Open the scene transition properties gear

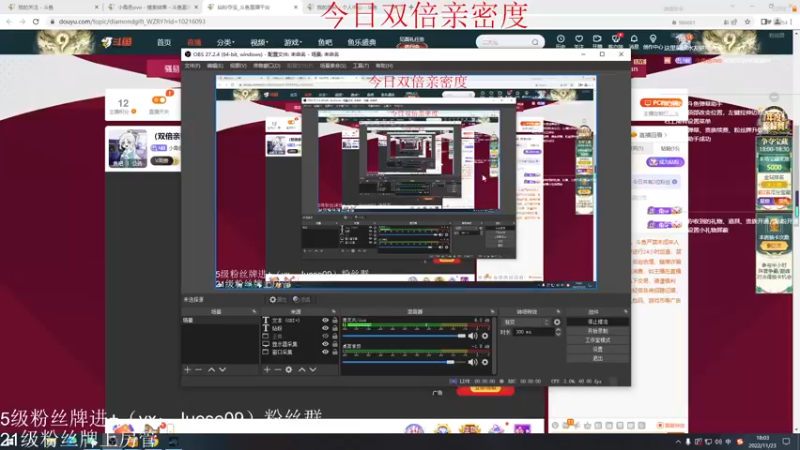tap(557, 322)
